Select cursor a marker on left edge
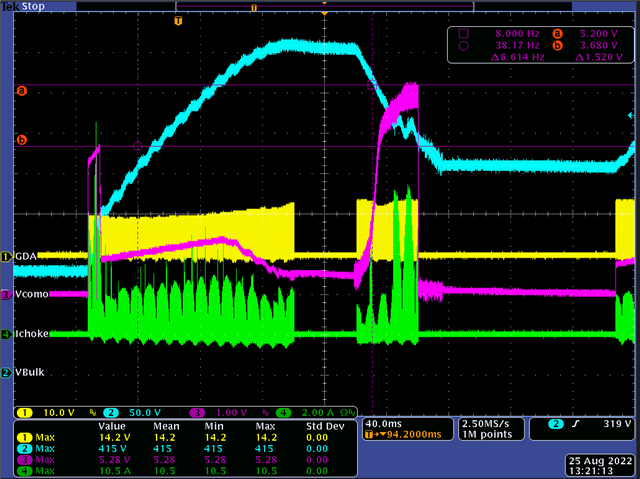This screenshot has width=640, height=479. tap(22, 91)
